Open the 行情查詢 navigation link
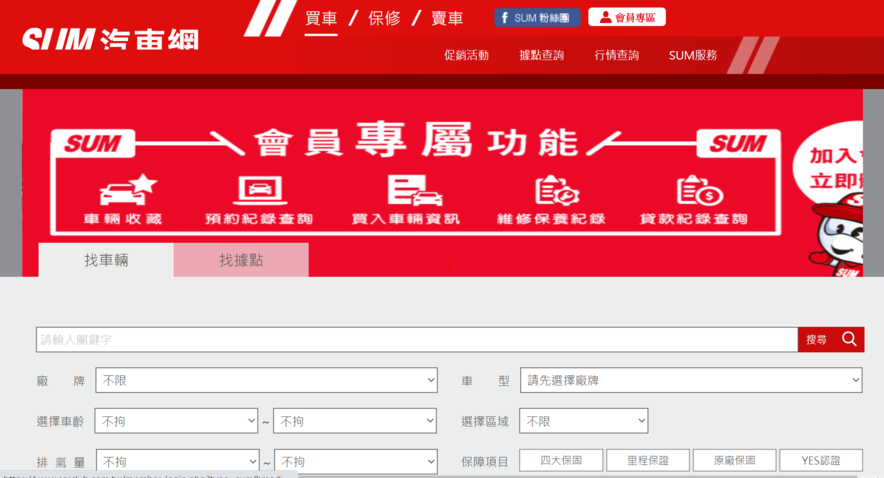884x478 pixels. pos(616,55)
